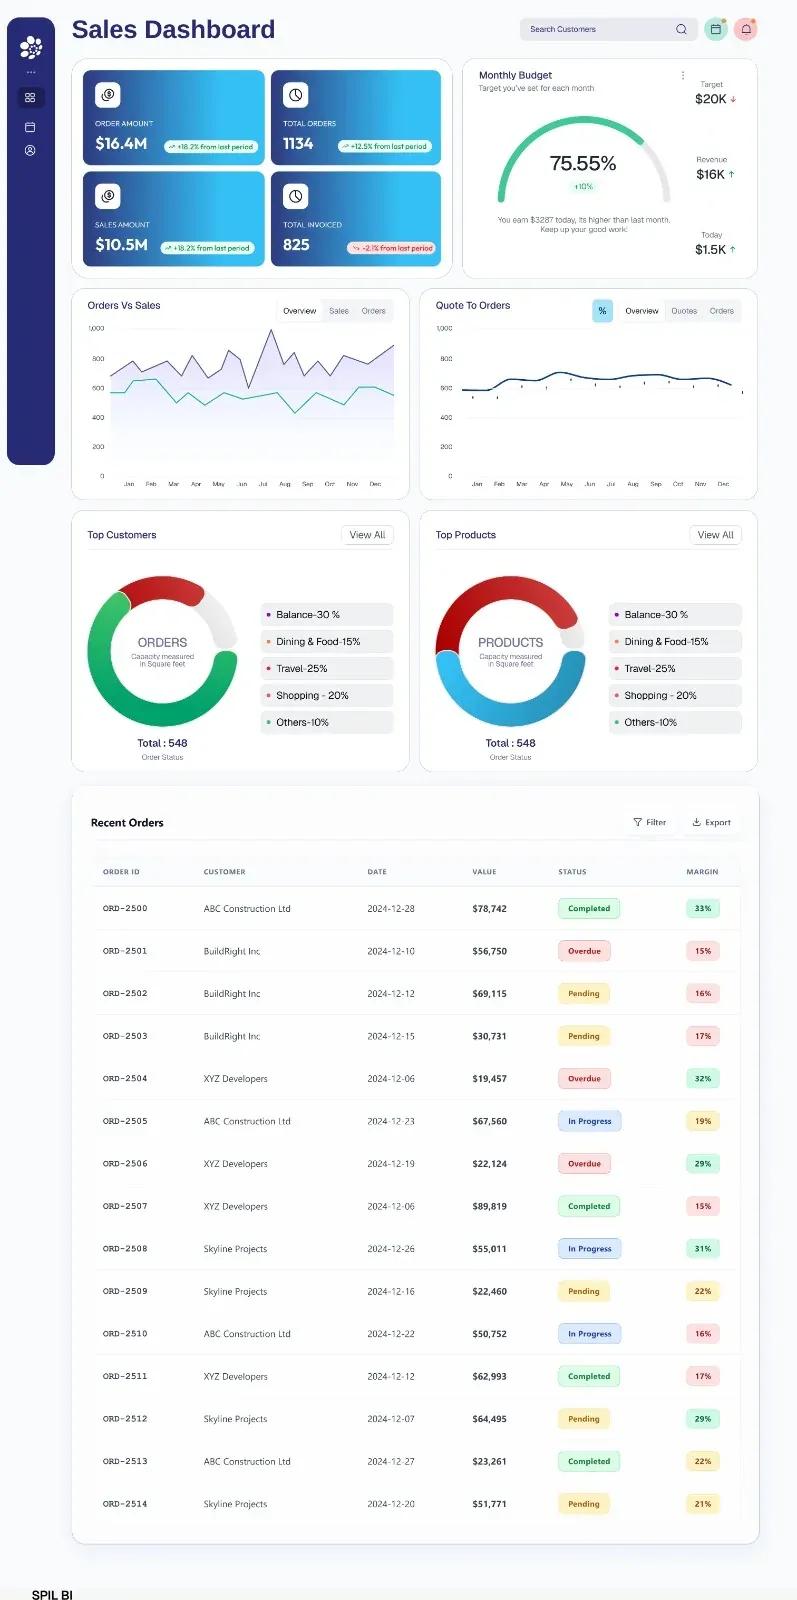797x1600 pixels.
Task: Click Export button for Recent Orders
Action: pos(711,822)
